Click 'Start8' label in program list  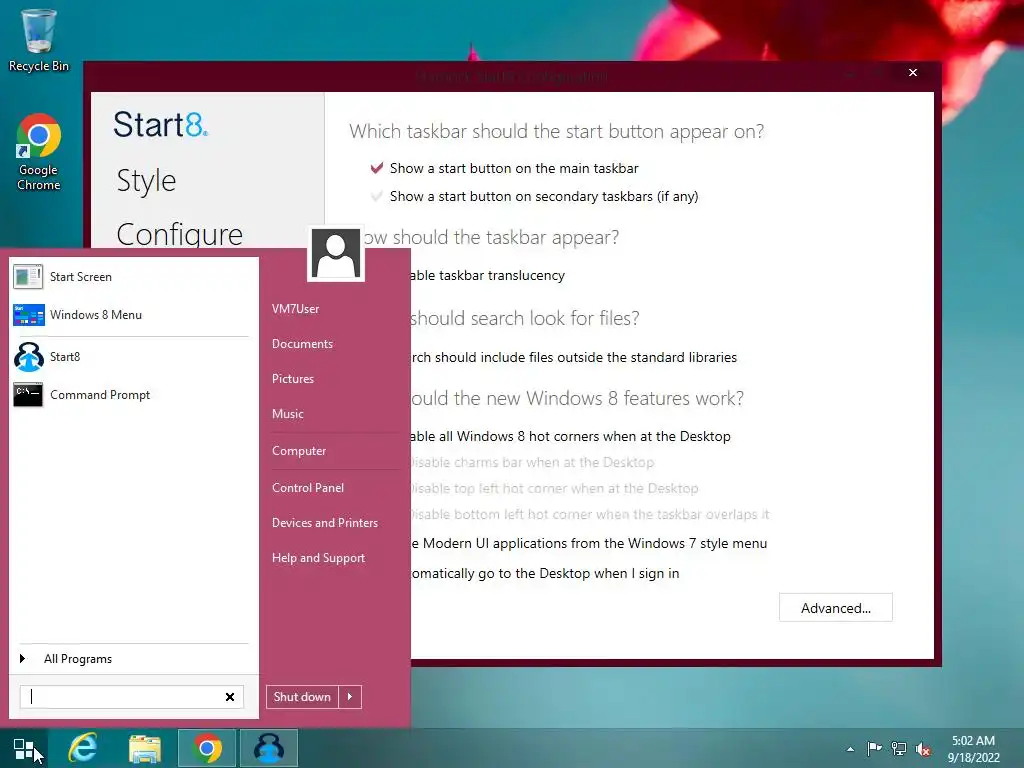65,357
